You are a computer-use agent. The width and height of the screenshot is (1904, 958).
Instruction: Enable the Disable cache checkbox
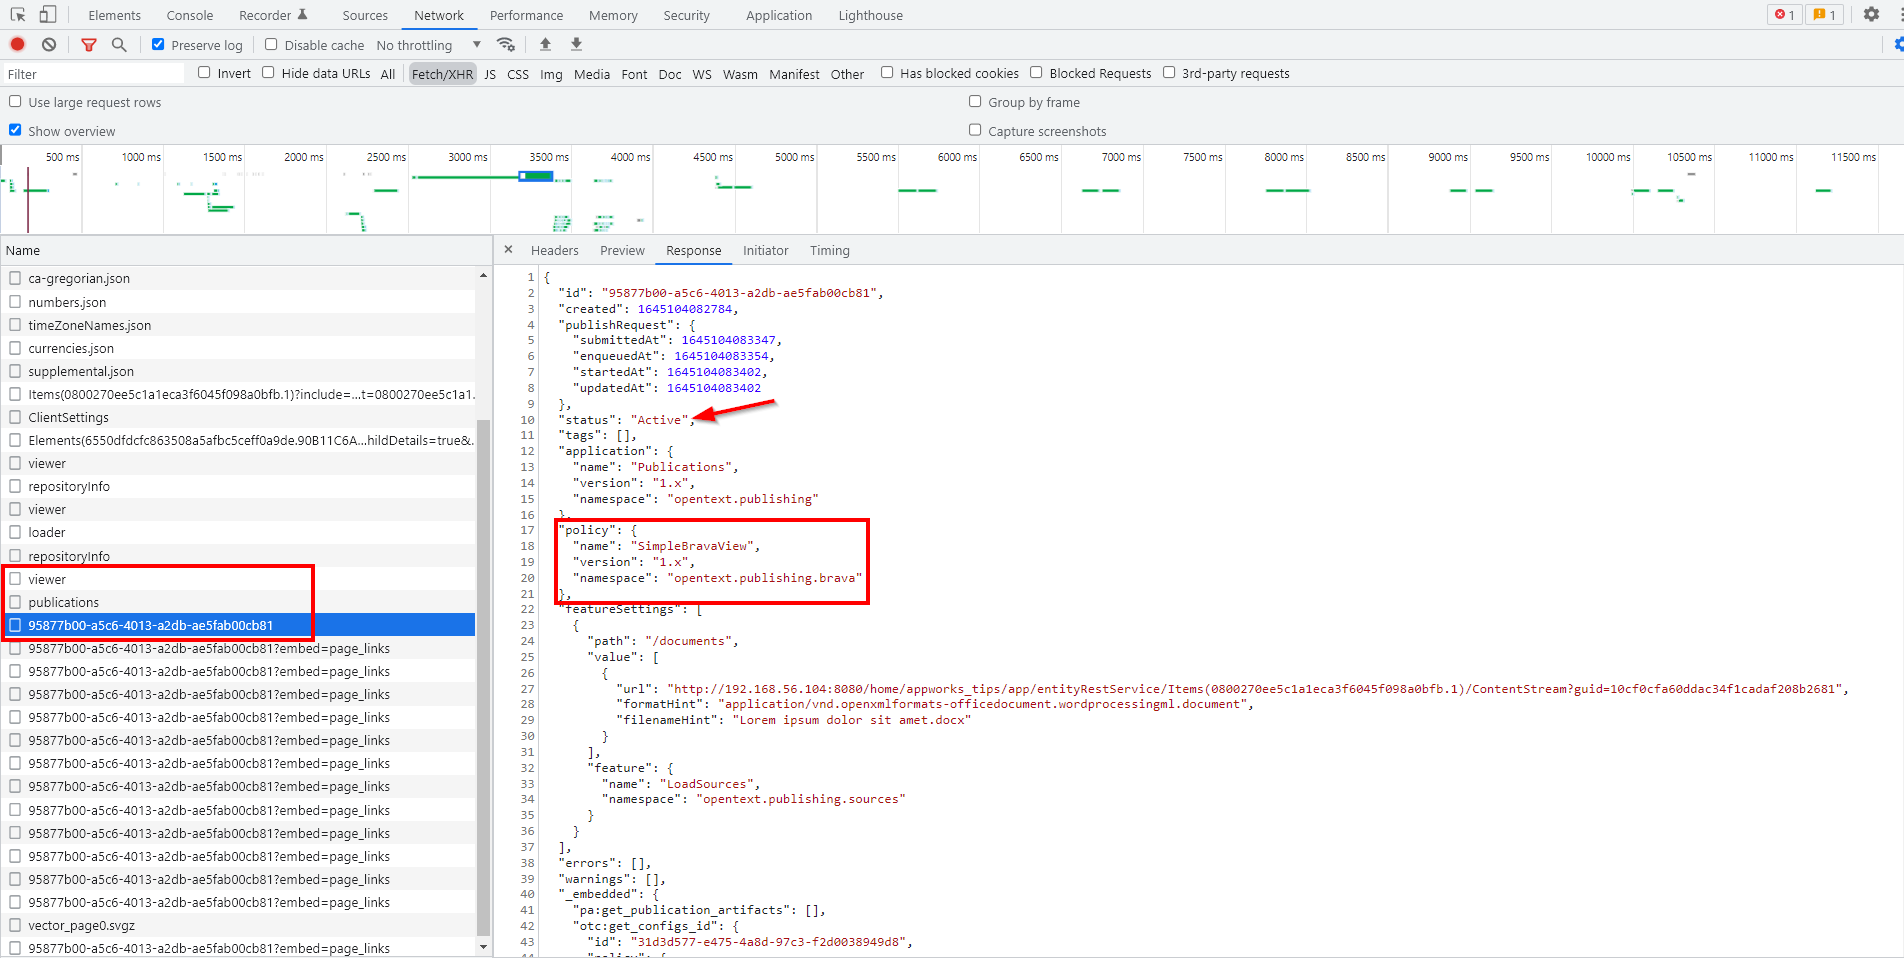(271, 45)
